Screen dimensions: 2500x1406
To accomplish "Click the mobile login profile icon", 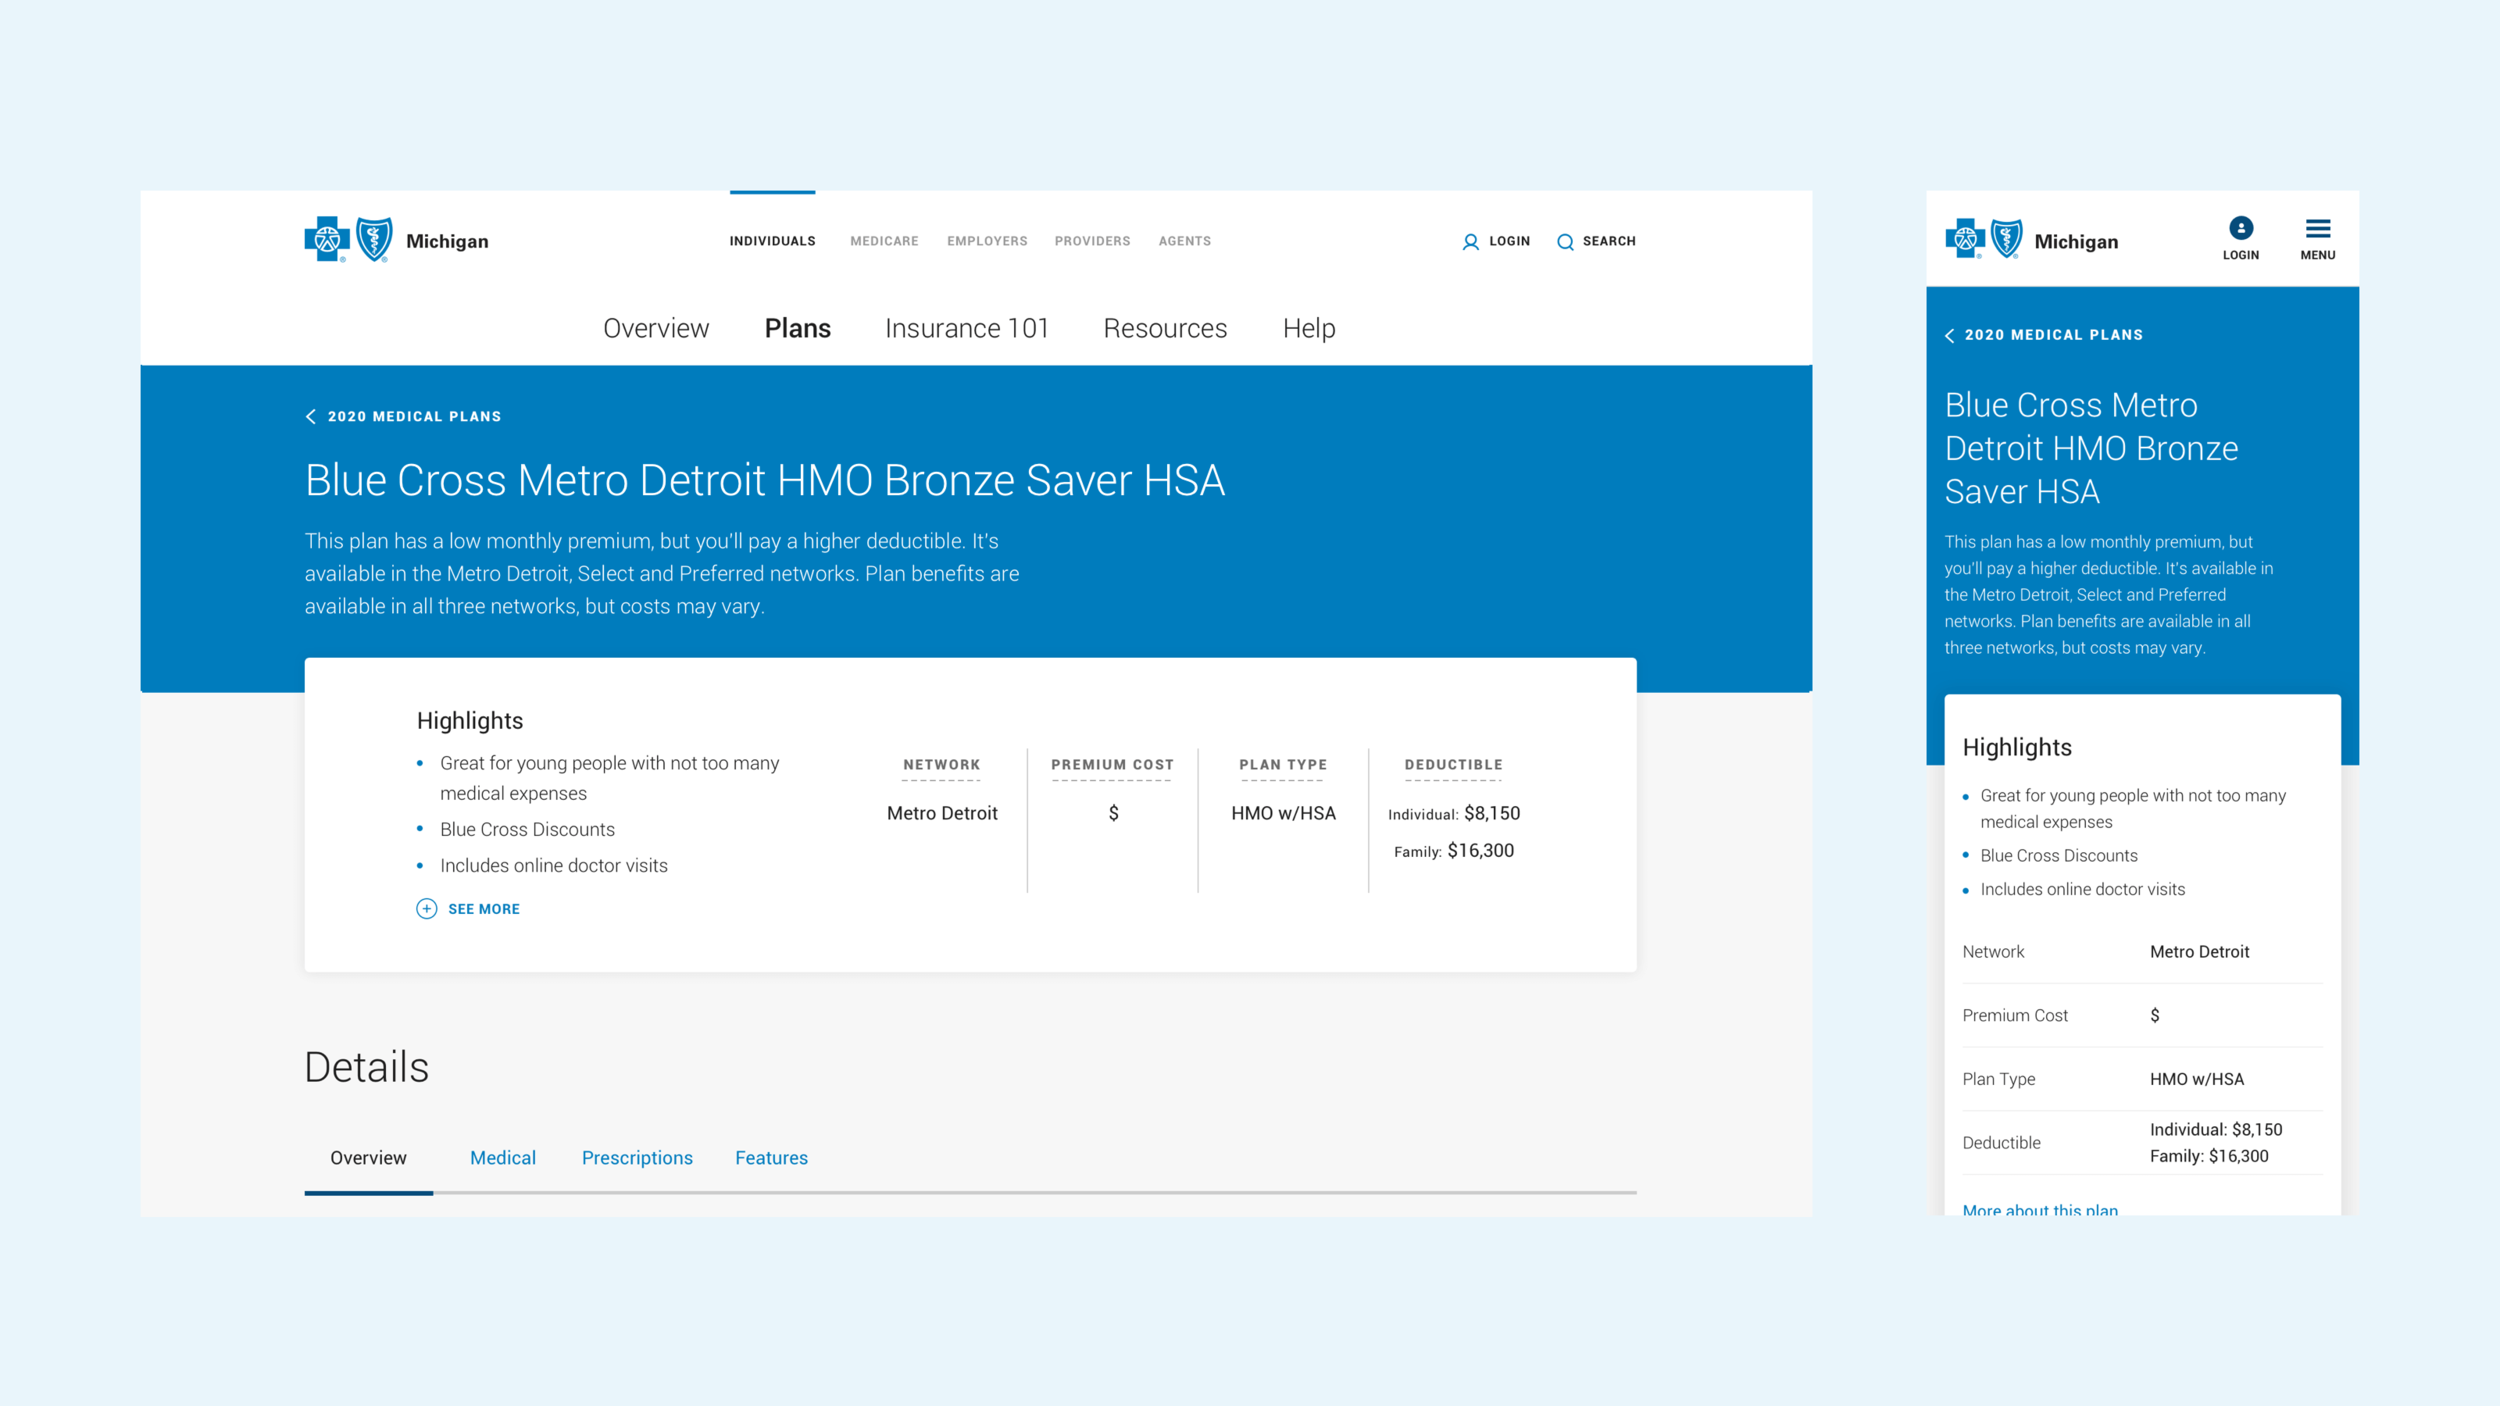I will [2241, 229].
